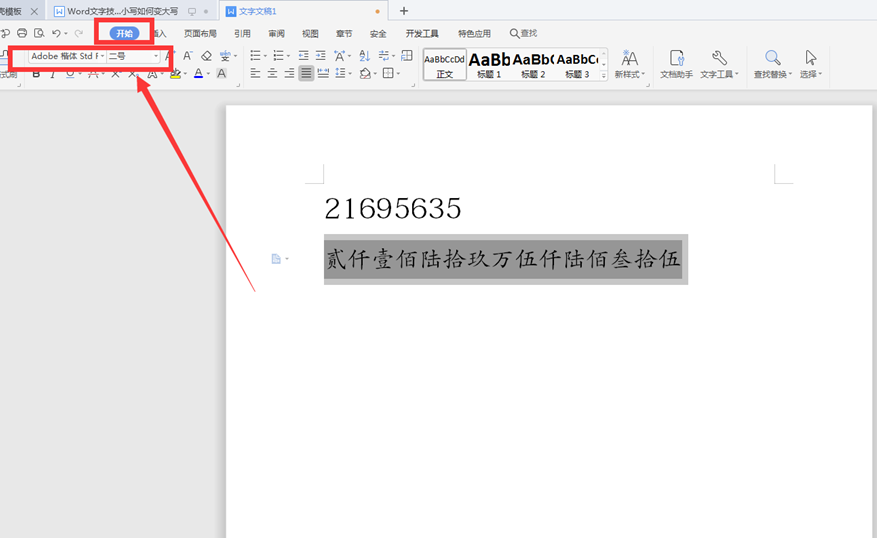Open the undo history dropdown arrow
This screenshot has height=538, width=877.
(x=65, y=34)
